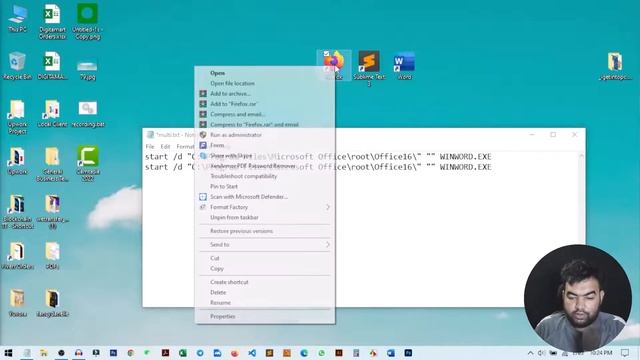Maximize the Notepad window
Image resolution: width=640 pixels, height=360 pixels.
tap(553, 135)
